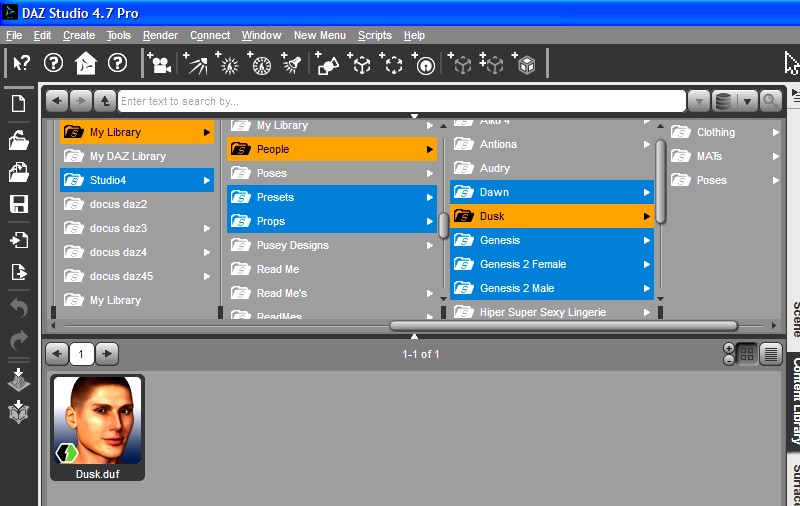Click the question mark icon beside the home icon

117,63
